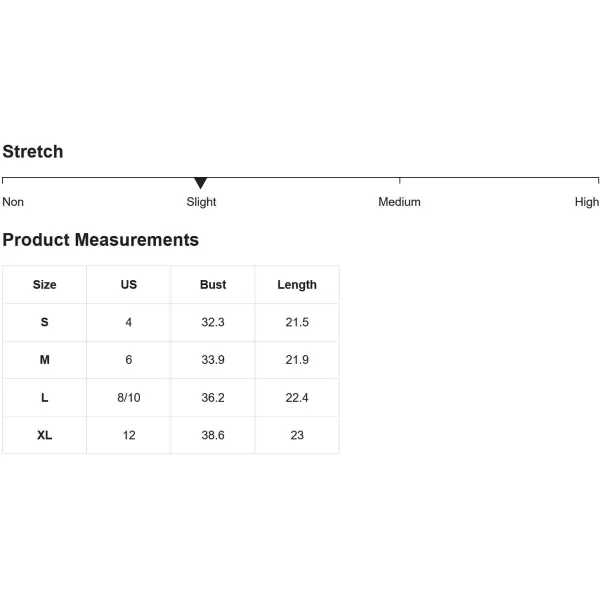Click the 21.9 length value cell
The image size is (600, 600).
(x=297, y=360)
